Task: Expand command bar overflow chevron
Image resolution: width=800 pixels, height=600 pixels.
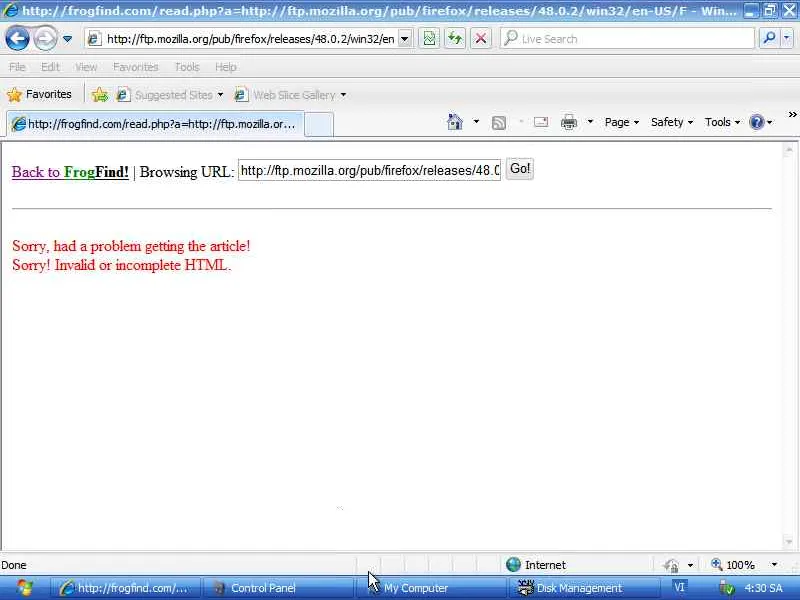Action: [x=792, y=115]
